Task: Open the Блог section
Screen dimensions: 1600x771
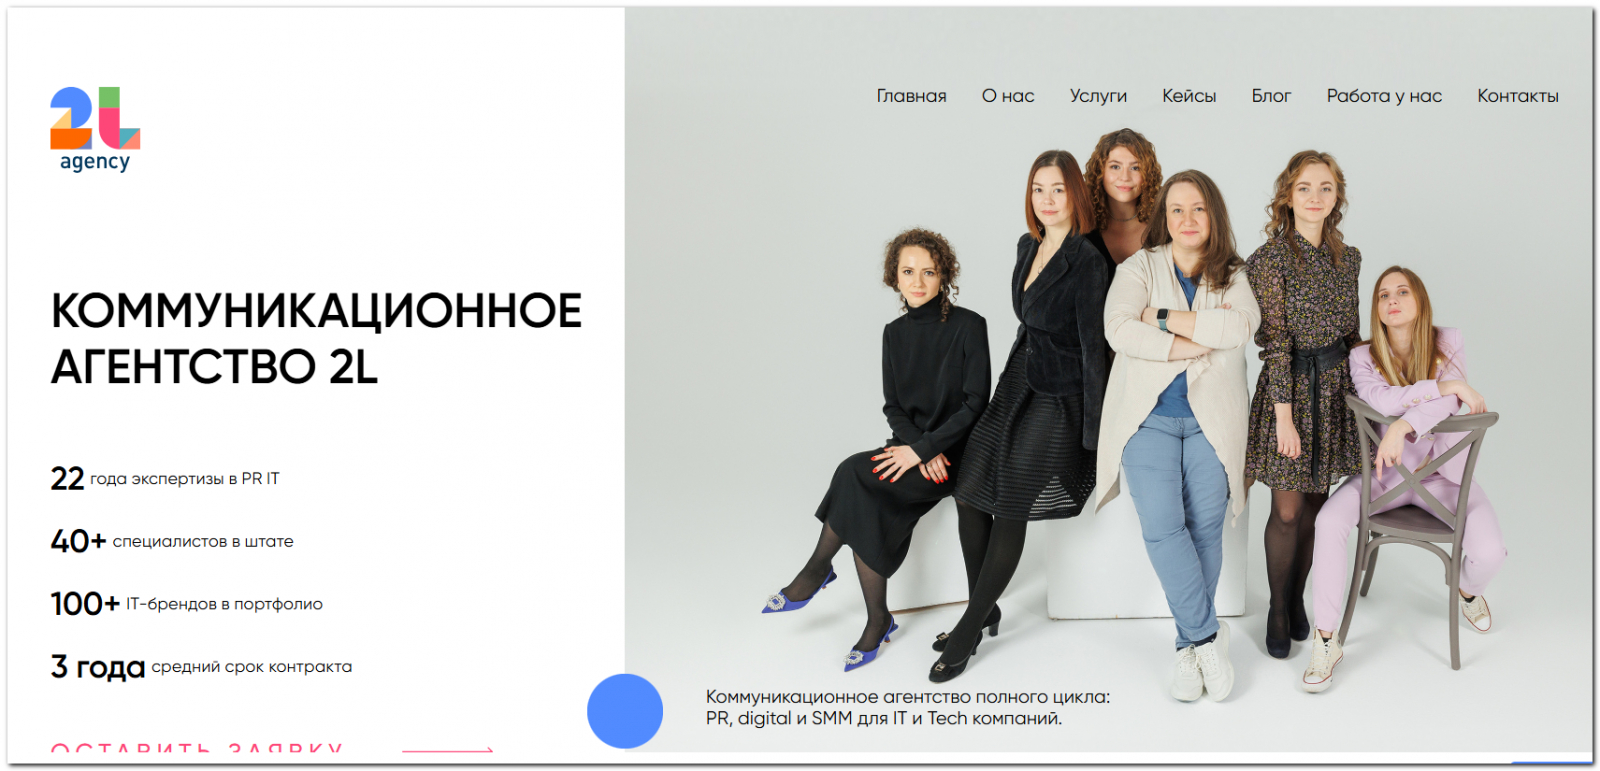Action: click(1271, 96)
